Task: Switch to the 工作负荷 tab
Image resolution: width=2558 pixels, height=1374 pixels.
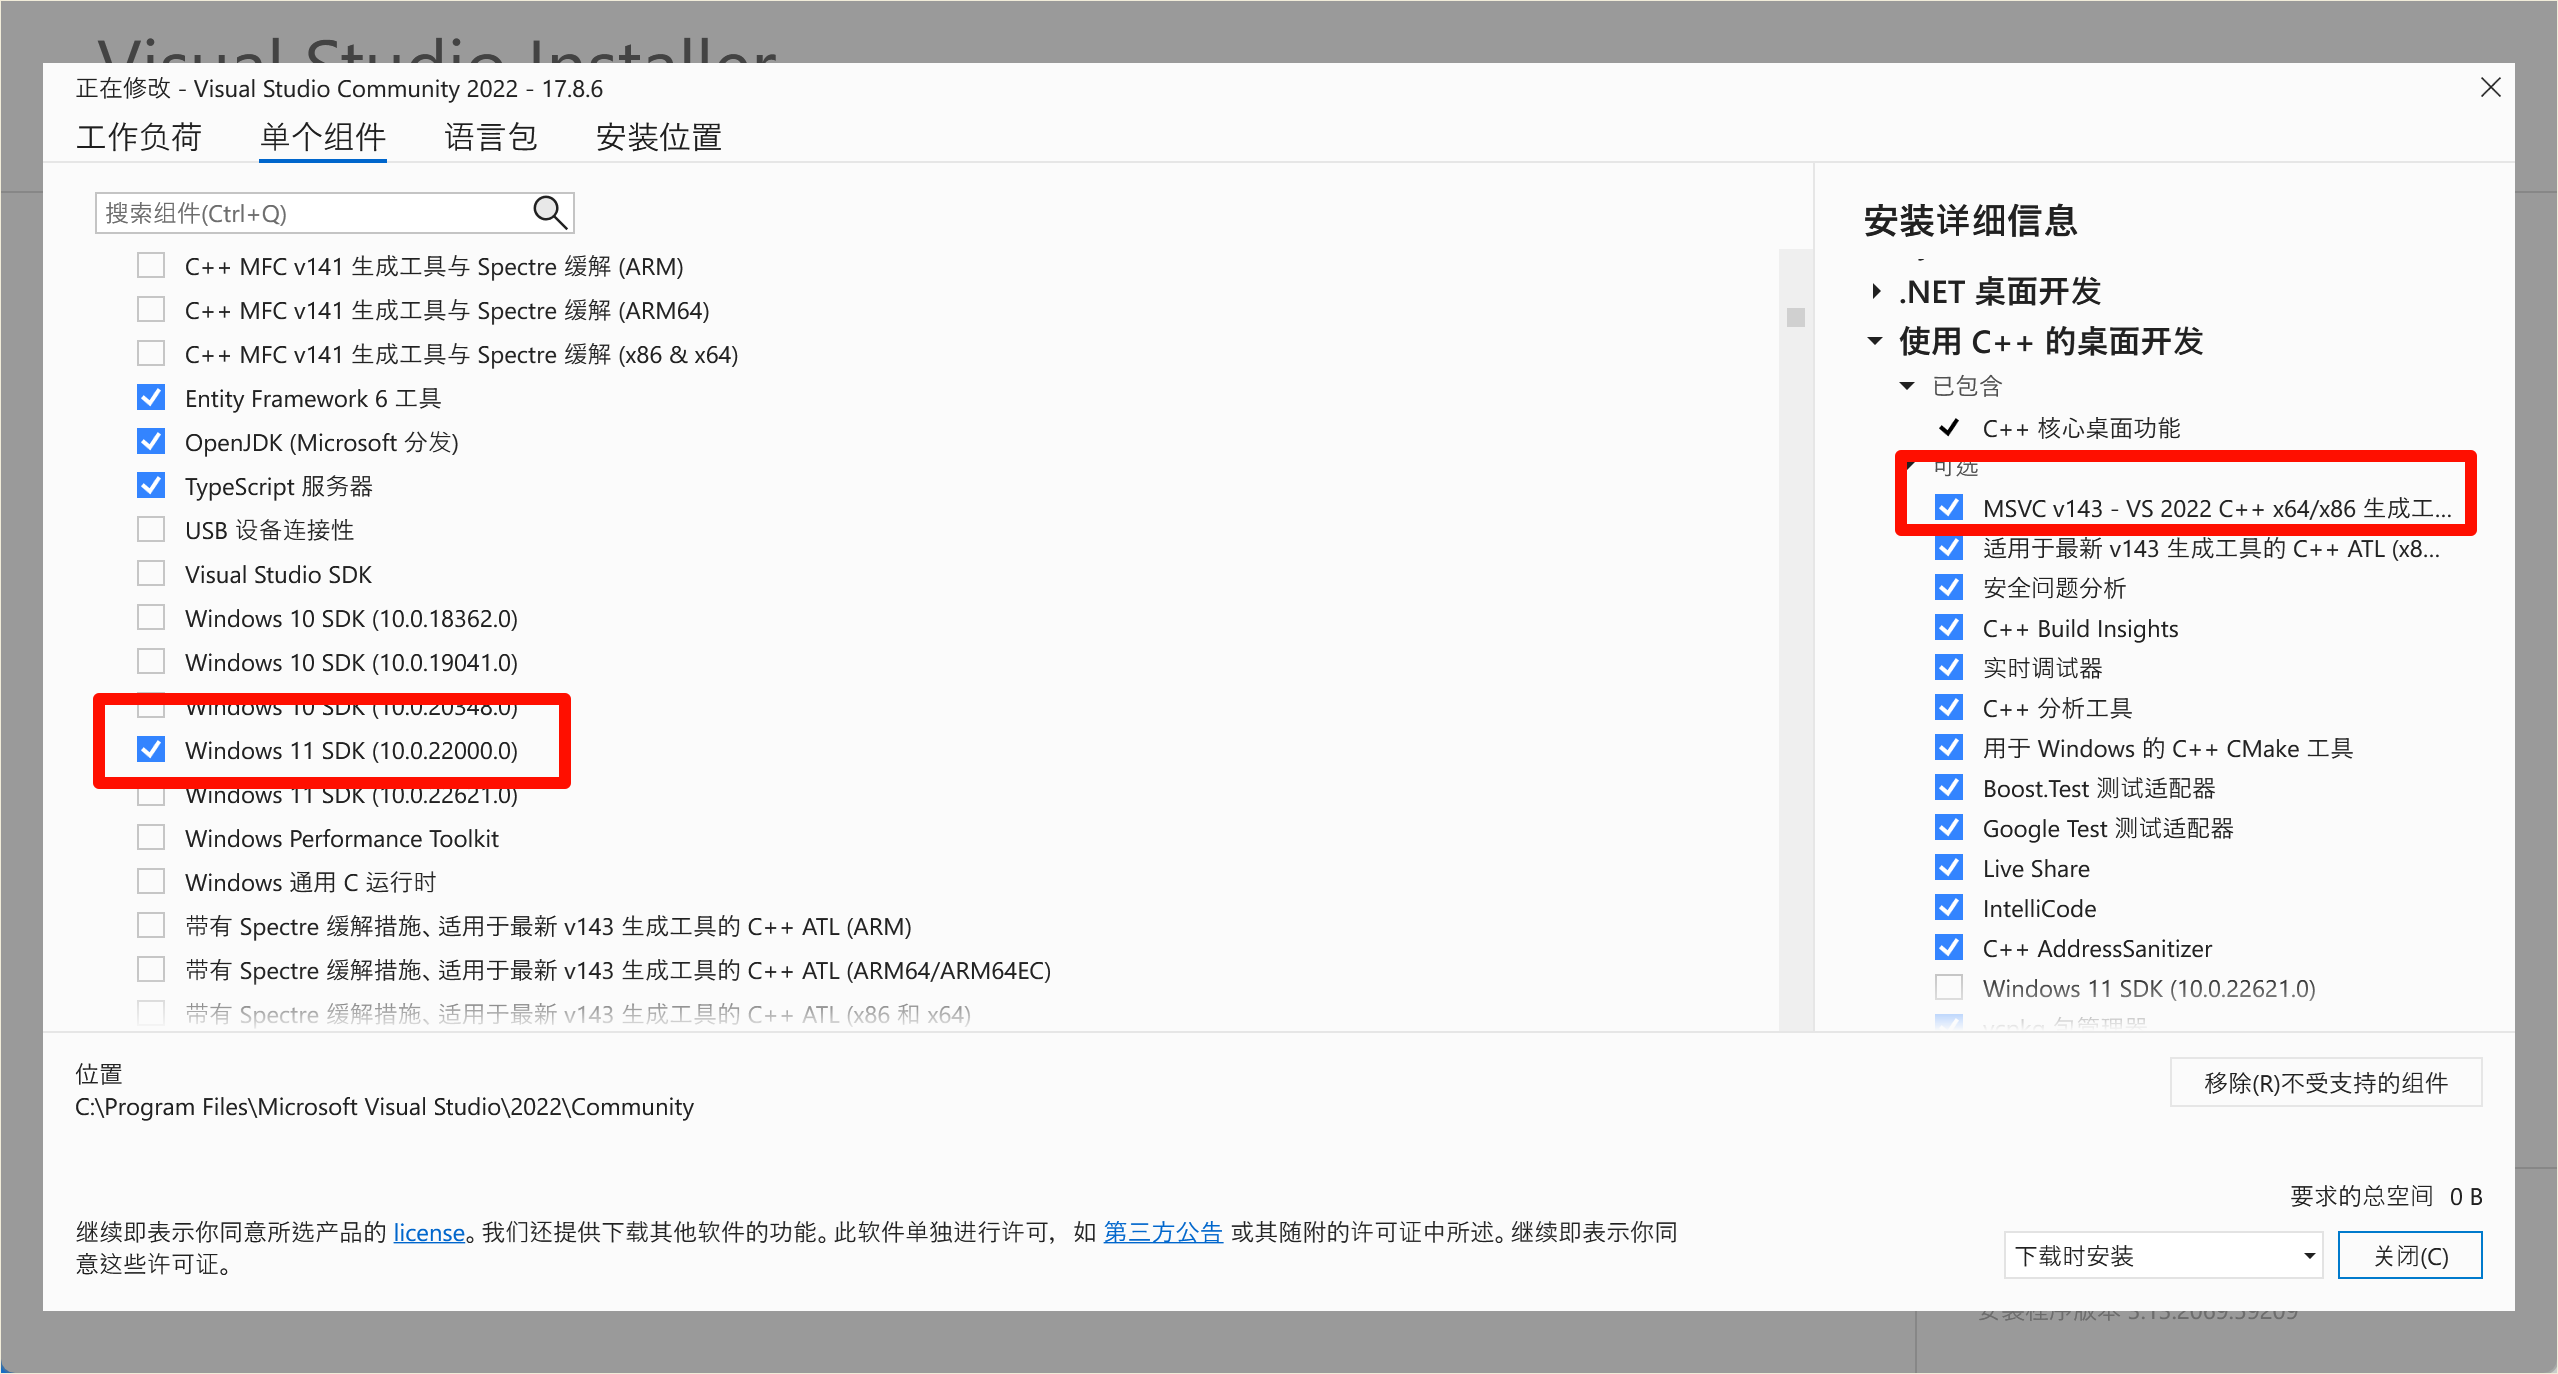Action: (139, 137)
